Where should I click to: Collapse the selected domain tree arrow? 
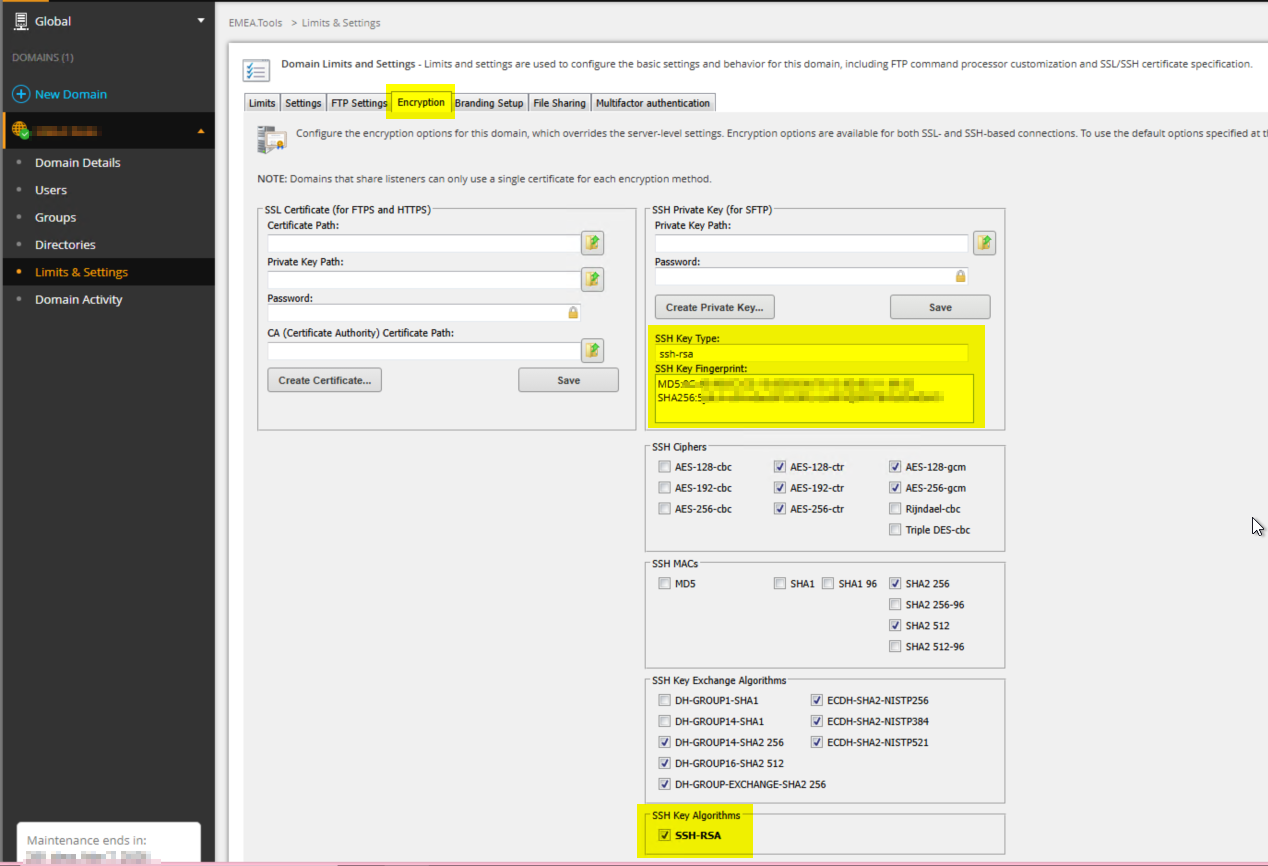pyautogui.click(x=201, y=131)
